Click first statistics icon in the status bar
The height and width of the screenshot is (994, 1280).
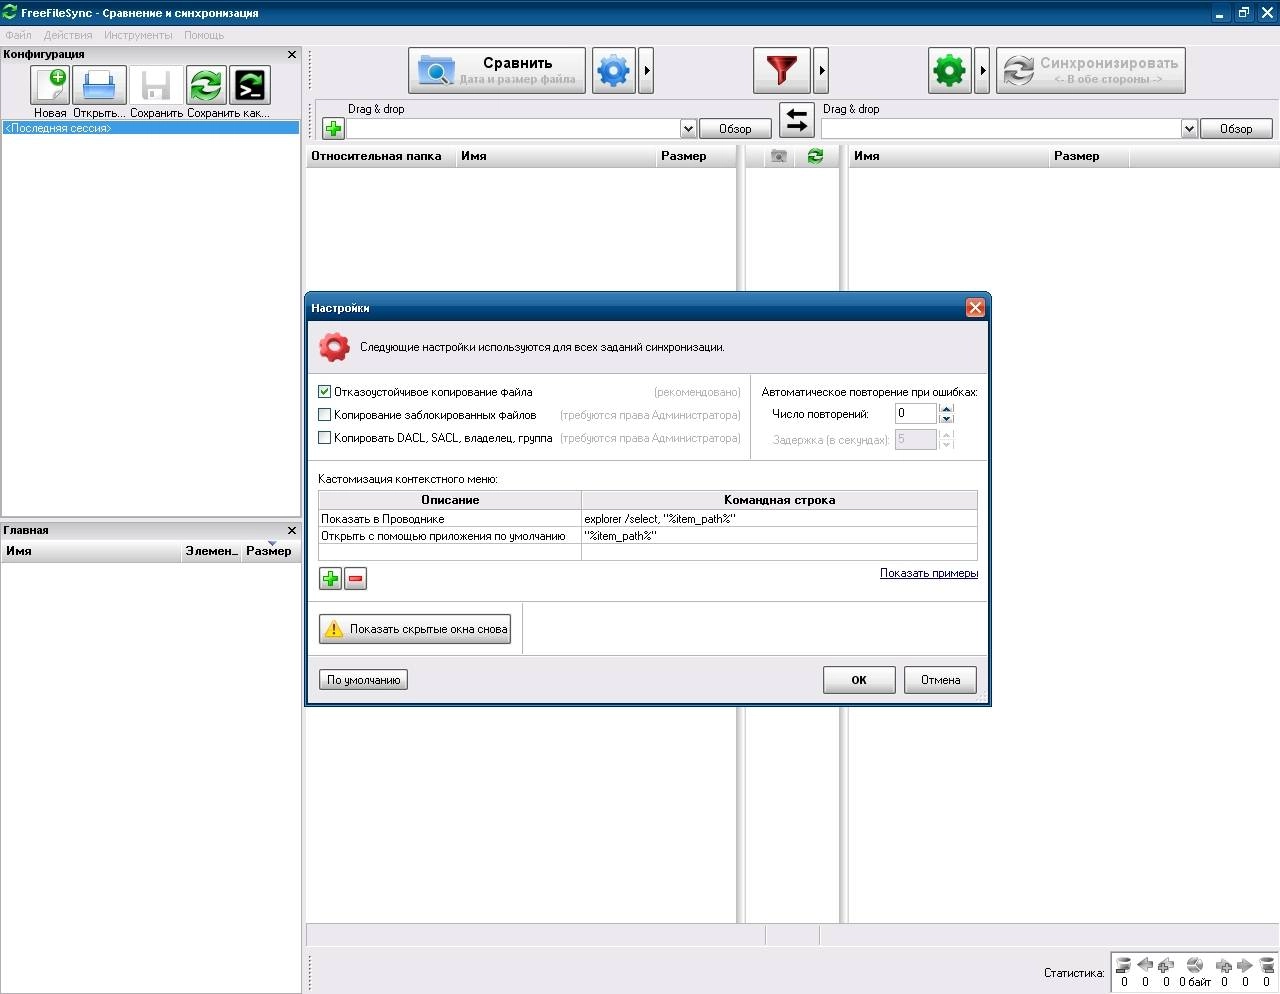tap(1123, 965)
